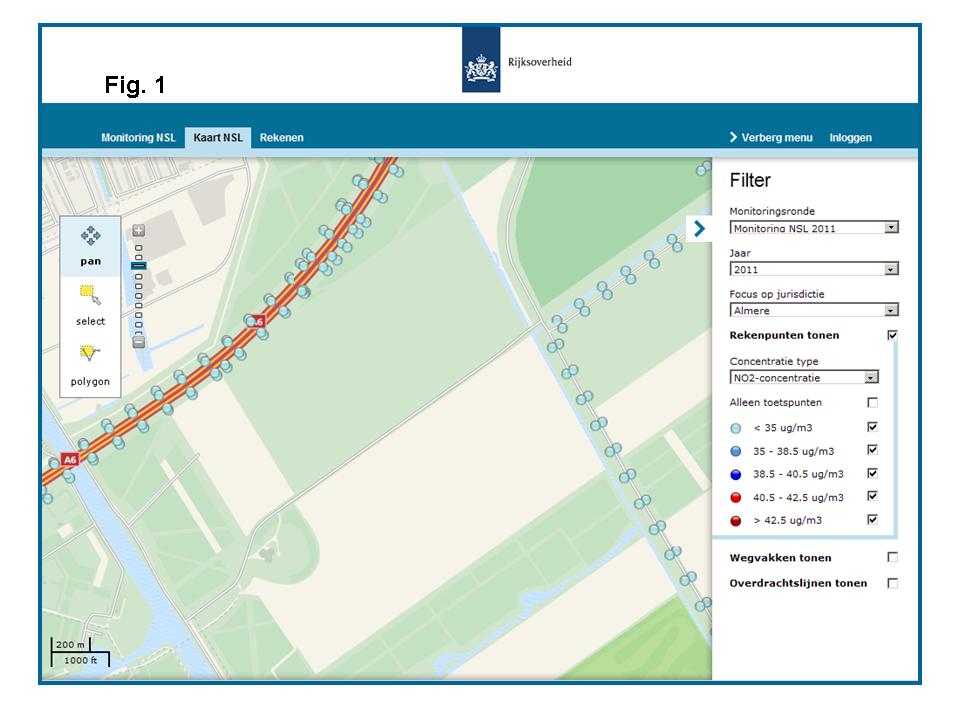960x720 pixels.
Task: Toggle the > 42.5 ug/m3 checkbox
Action: [872, 519]
